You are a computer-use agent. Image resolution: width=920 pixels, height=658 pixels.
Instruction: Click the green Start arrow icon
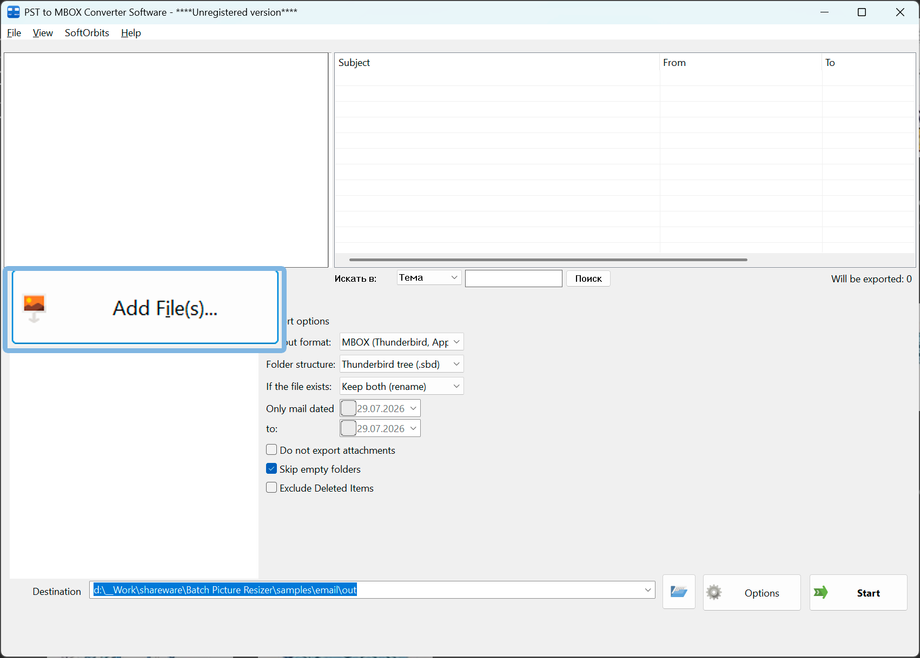pyautogui.click(x=821, y=592)
